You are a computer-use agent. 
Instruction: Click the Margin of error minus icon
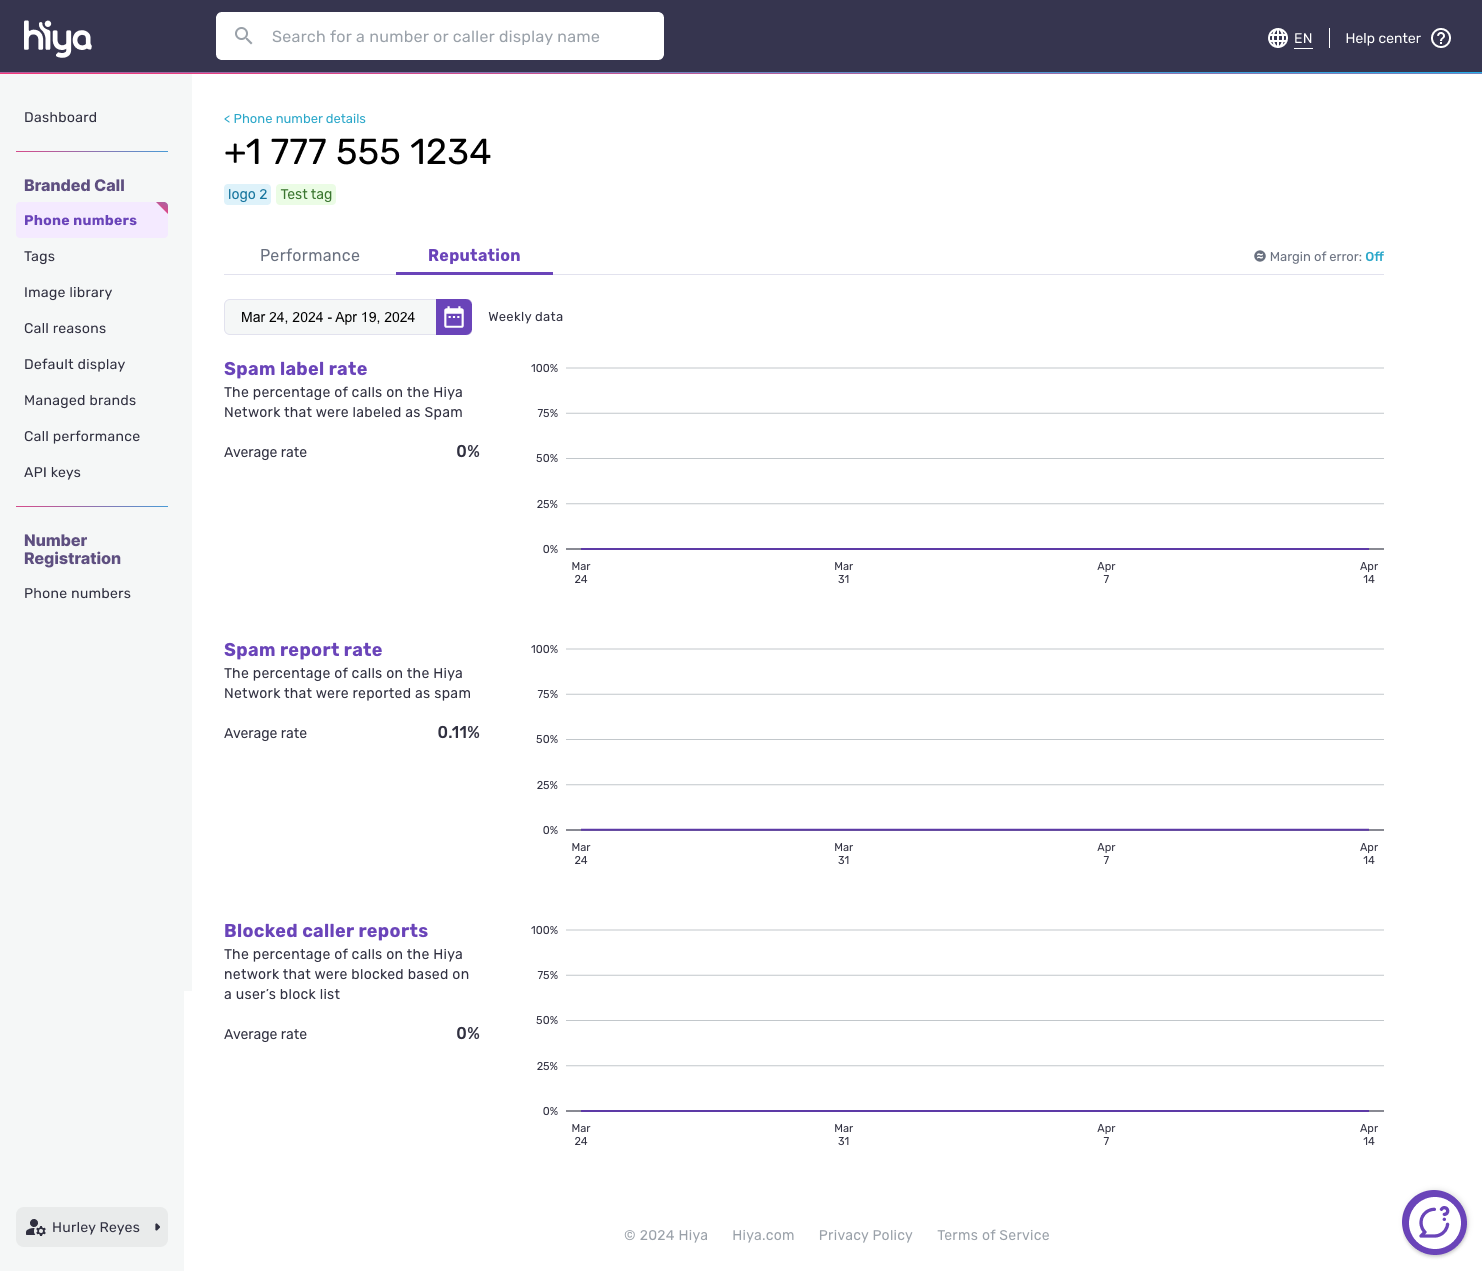point(1260,256)
